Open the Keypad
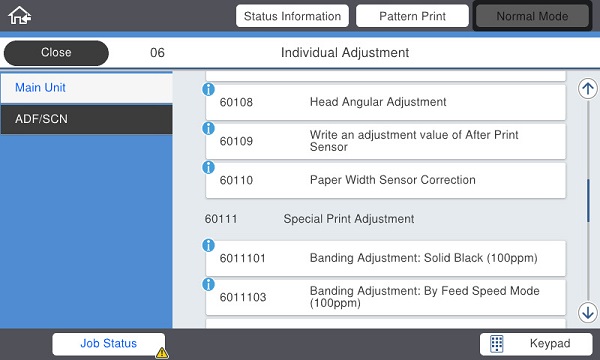Viewport: 600px width, 360px height. click(536, 344)
